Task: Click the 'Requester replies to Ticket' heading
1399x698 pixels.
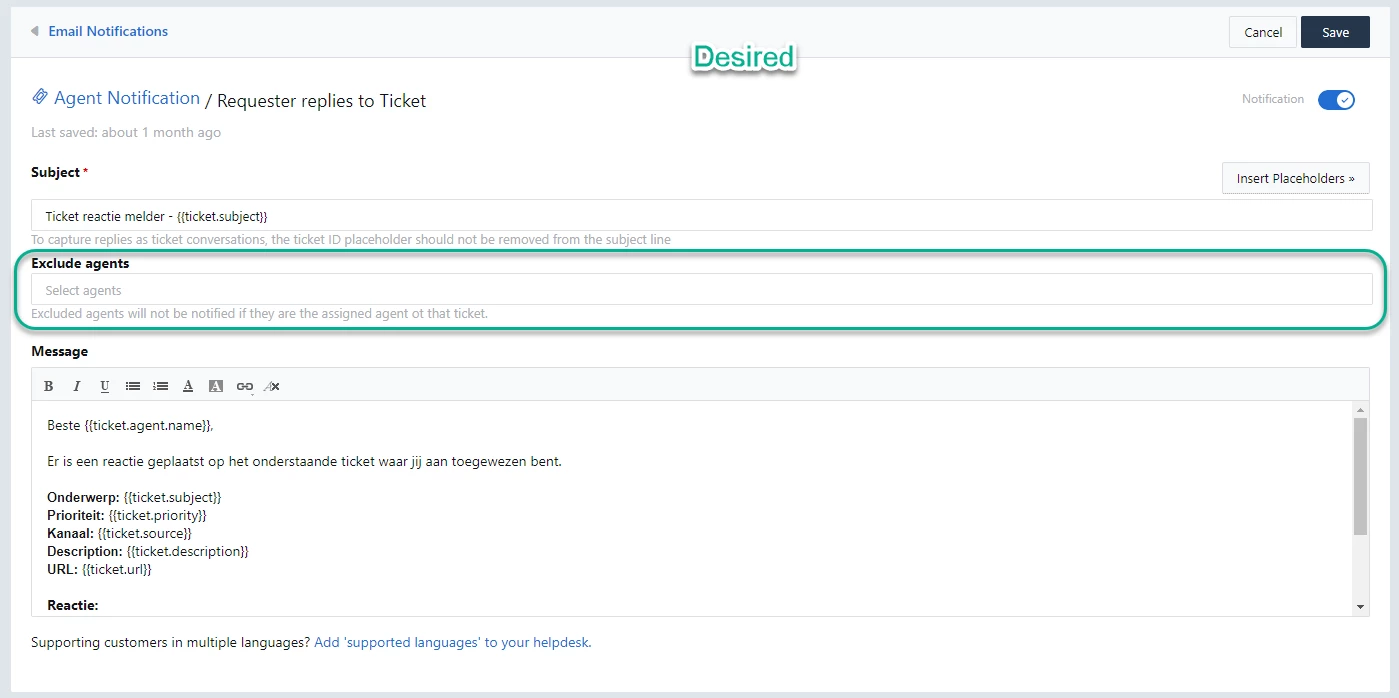Action: (322, 101)
